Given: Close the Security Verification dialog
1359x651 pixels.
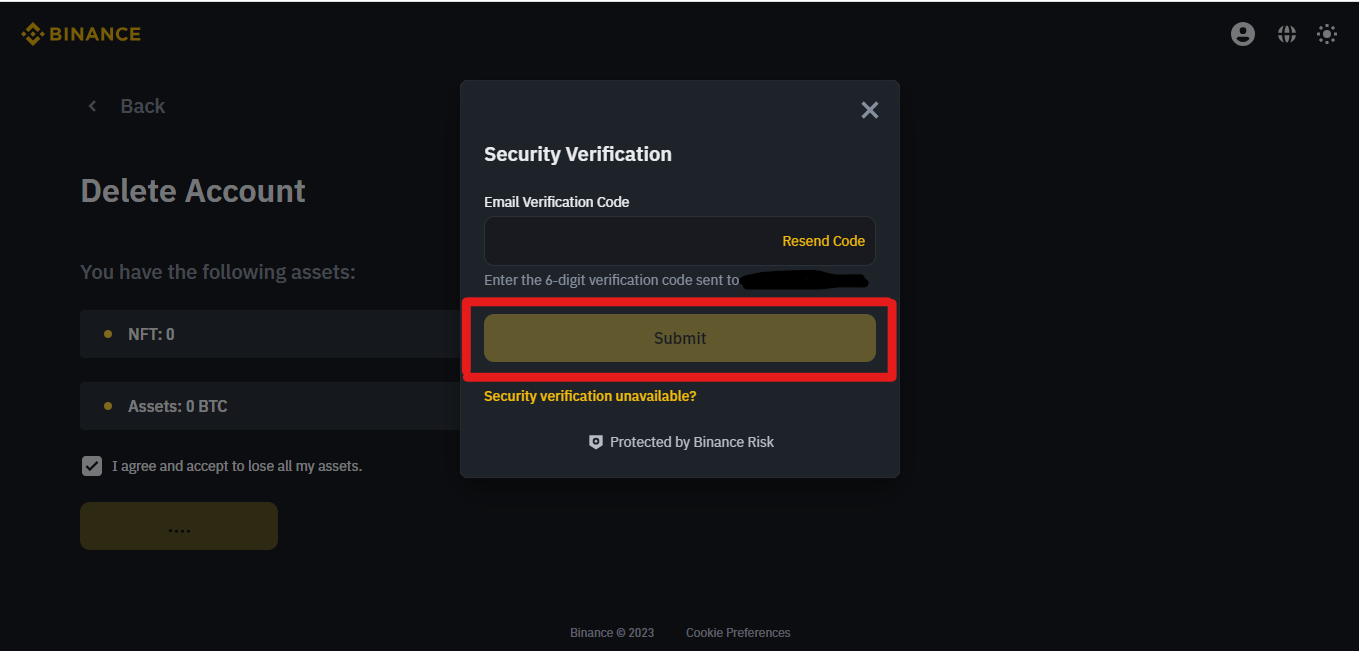Looking at the screenshot, I should click(x=870, y=110).
